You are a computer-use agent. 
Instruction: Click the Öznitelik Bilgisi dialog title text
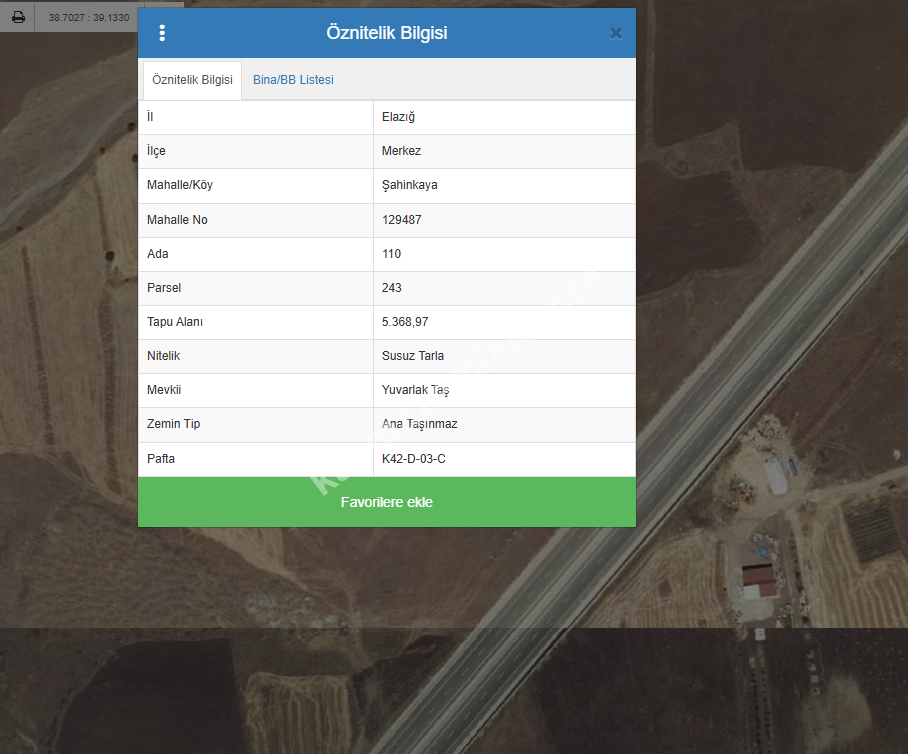386,33
